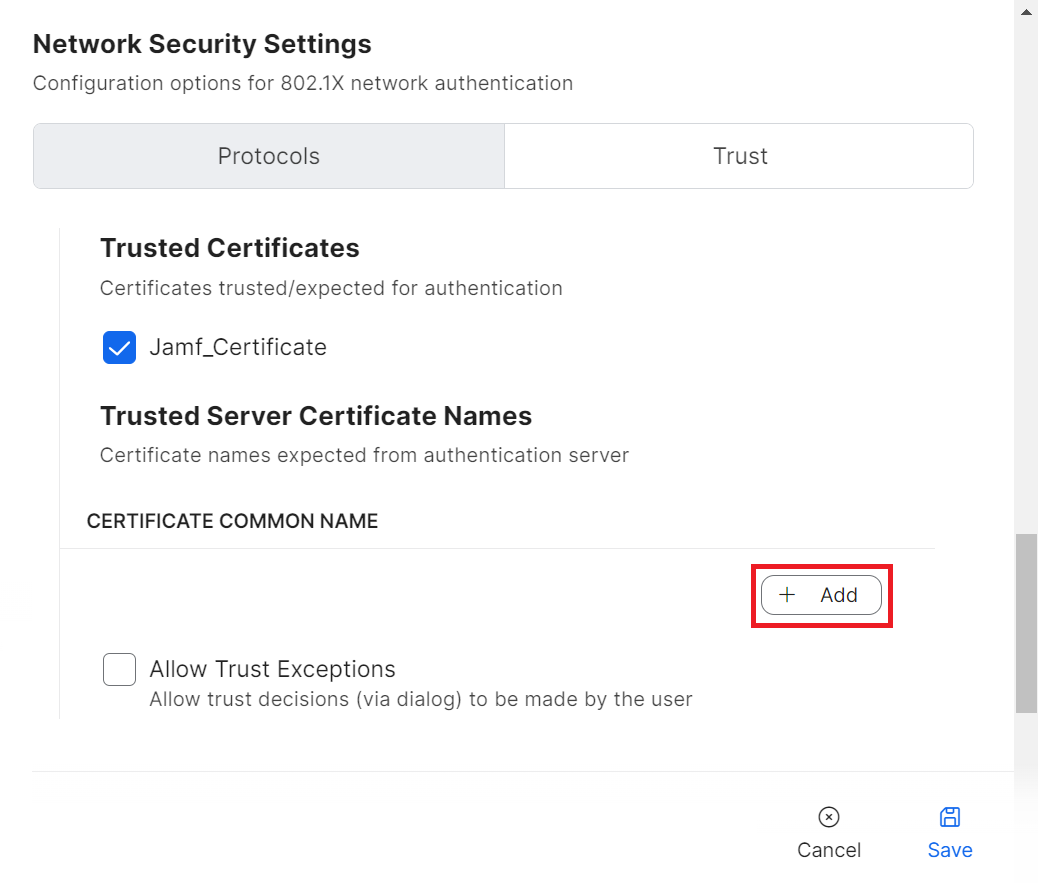Click the Allow Trust Exceptions label

pyautogui.click(x=272, y=669)
